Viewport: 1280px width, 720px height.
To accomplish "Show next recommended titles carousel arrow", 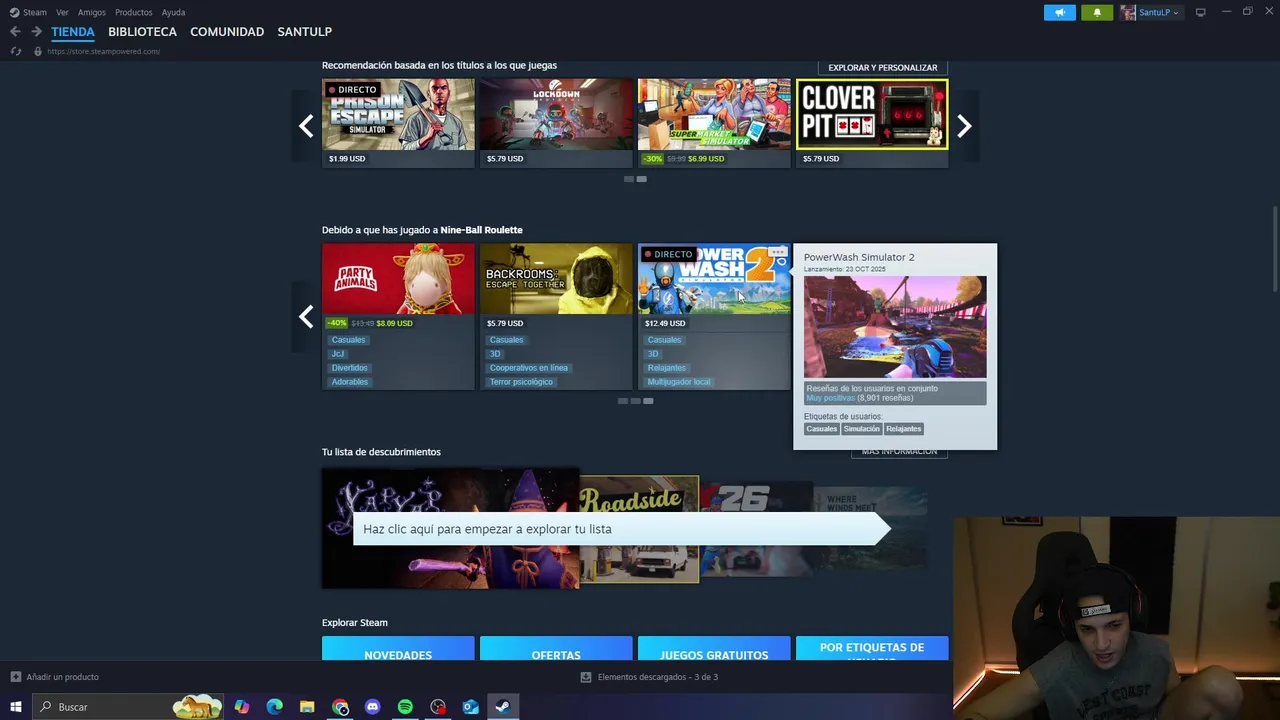I will pyautogui.click(x=964, y=125).
